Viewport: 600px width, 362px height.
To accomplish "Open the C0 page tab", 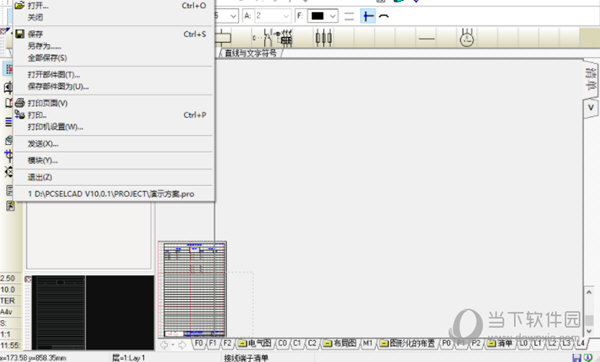I will (x=282, y=343).
